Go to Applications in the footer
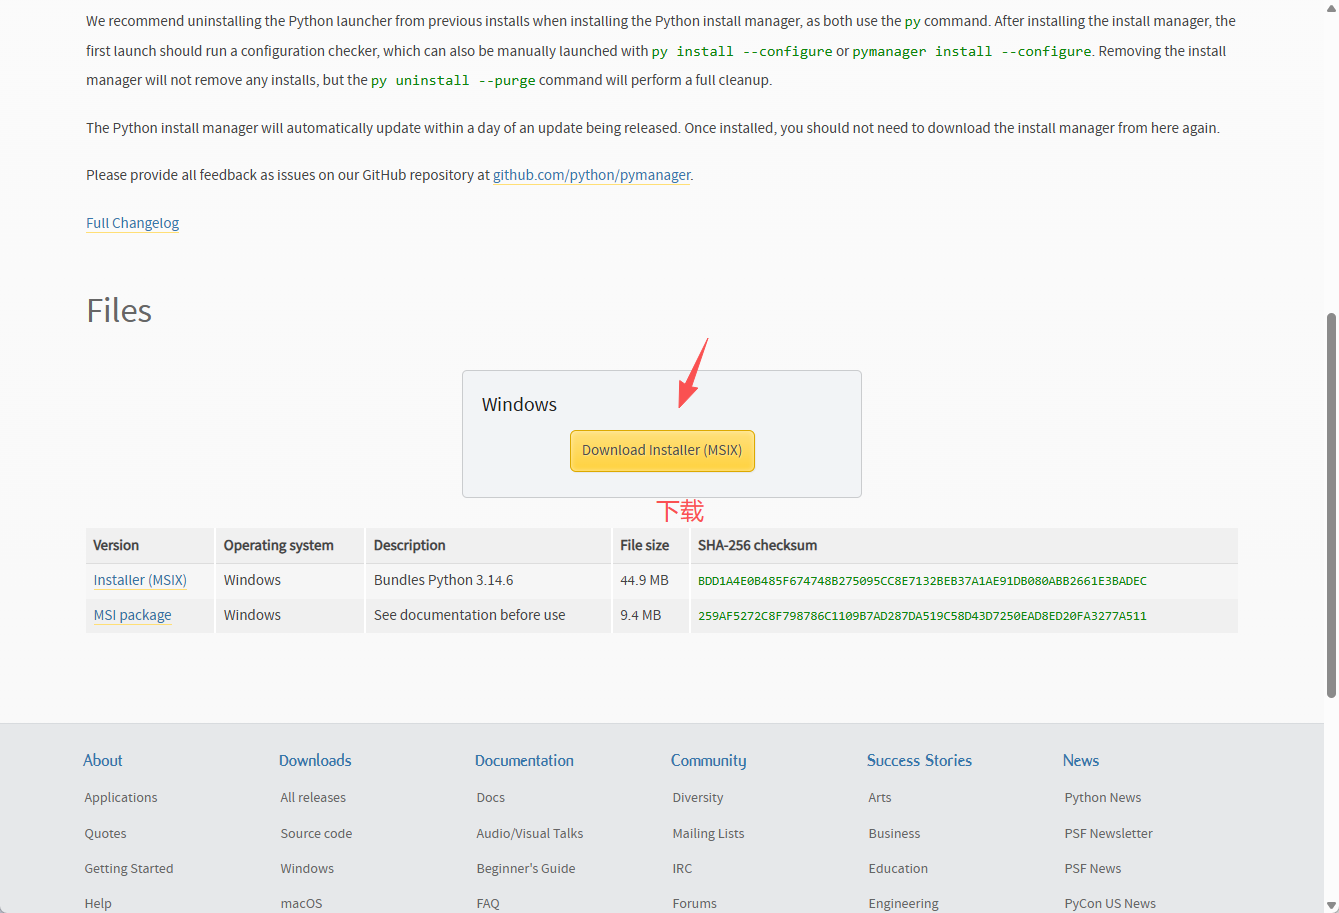This screenshot has width=1339, height=913. point(121,797)
